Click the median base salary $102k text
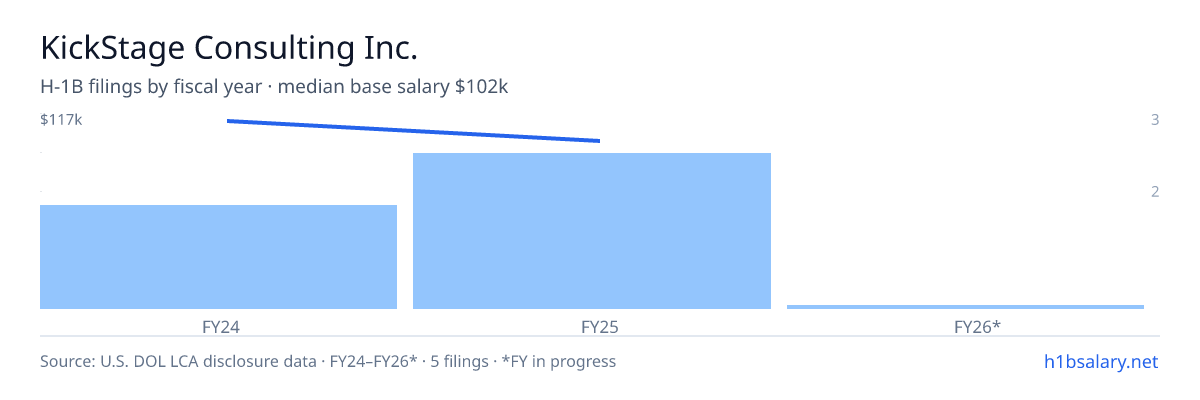Image resolution: width=1200 pixels, height=400 pixels. (x=393, y=87)
